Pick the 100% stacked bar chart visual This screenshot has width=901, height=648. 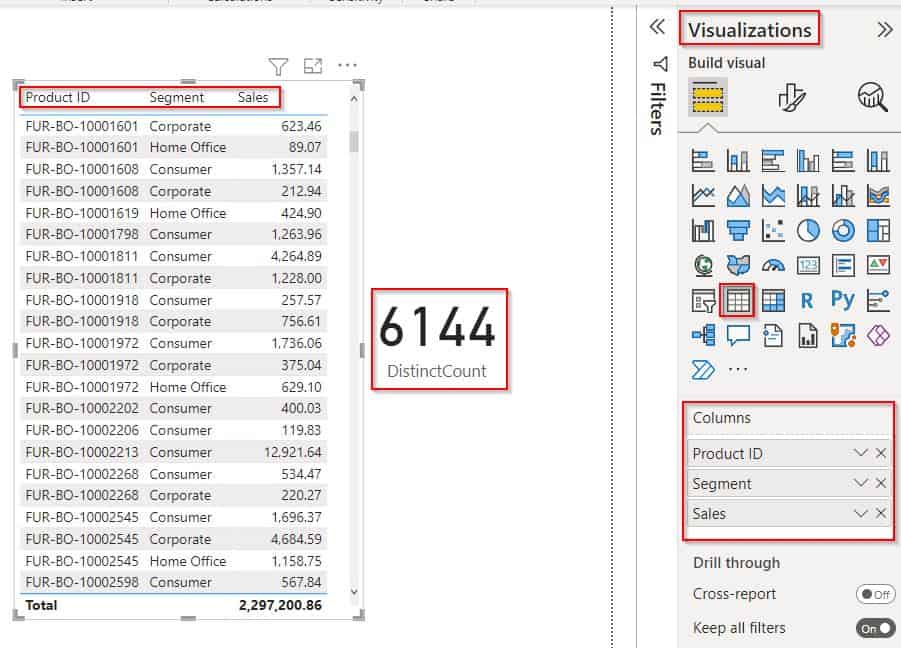[x=843, y=161]
